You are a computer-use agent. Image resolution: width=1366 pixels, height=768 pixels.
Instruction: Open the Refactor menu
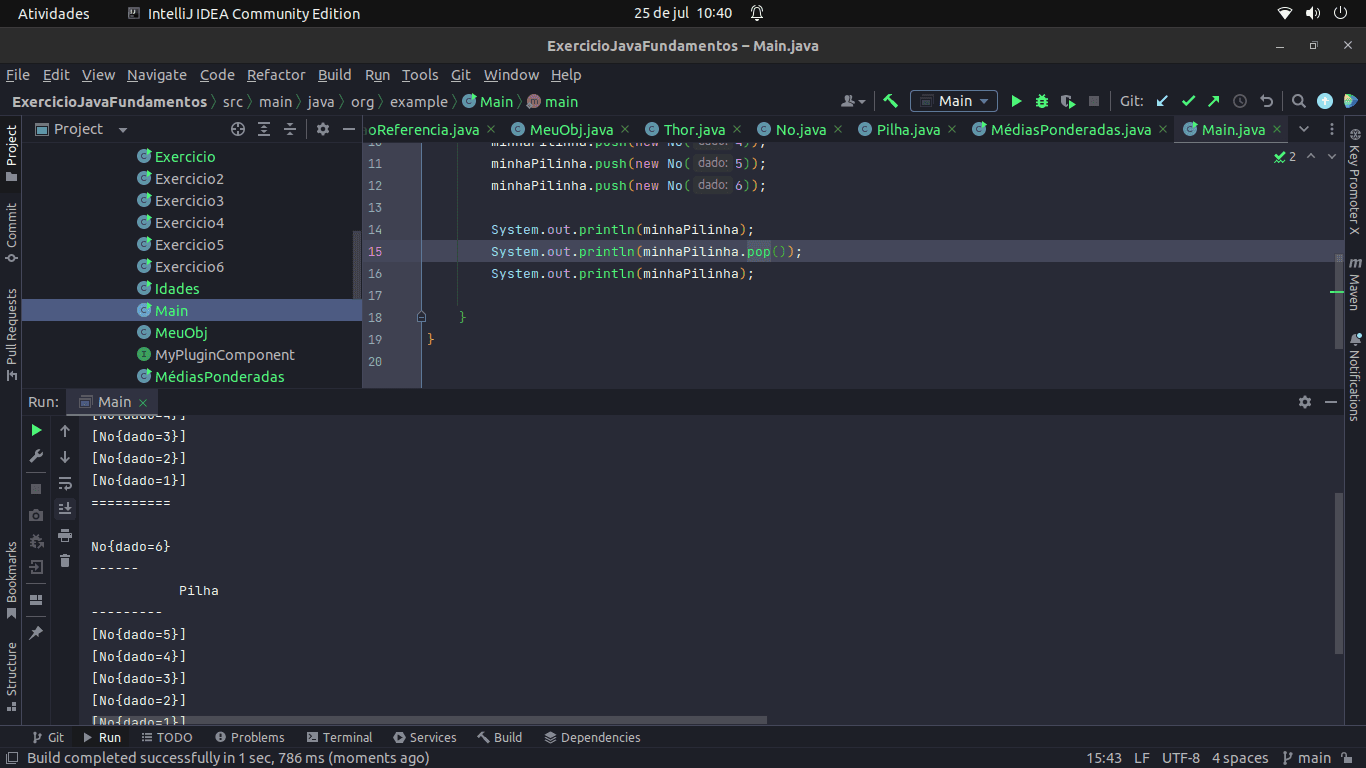(x=276, y=75)
